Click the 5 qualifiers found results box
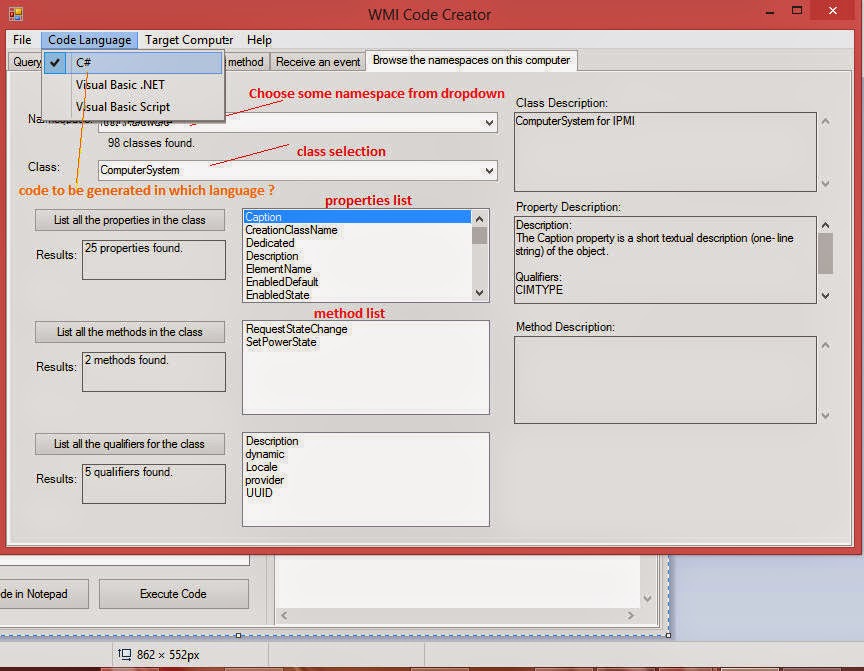The image size is (864, 671). tap(154, 484)
